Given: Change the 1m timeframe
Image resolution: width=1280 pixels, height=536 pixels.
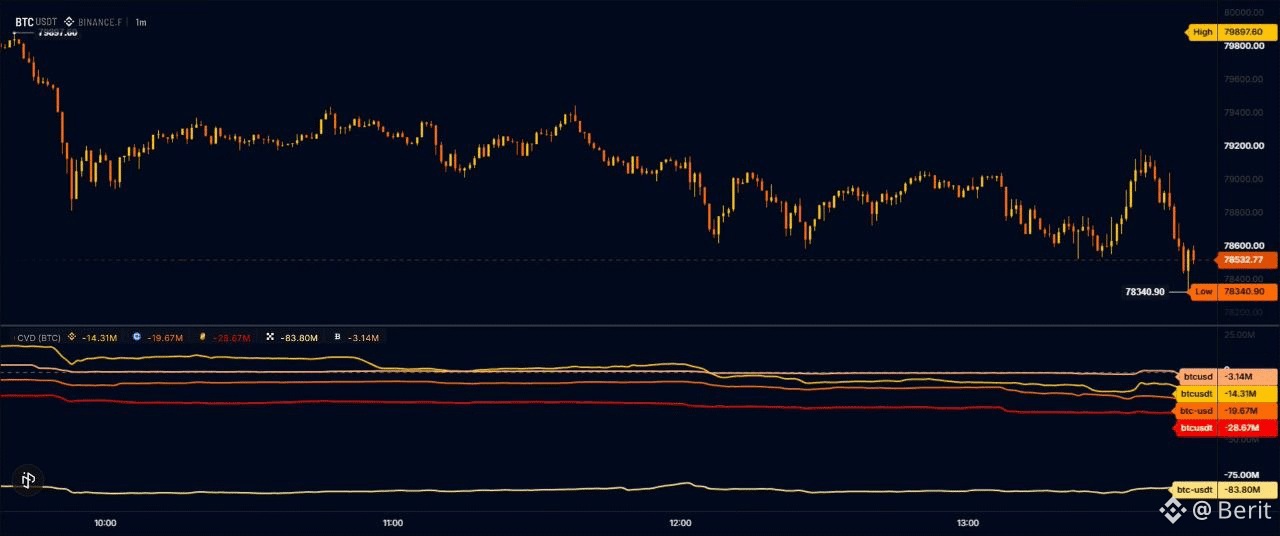Looking at the screenshot, I should click(x=141, y=21).
